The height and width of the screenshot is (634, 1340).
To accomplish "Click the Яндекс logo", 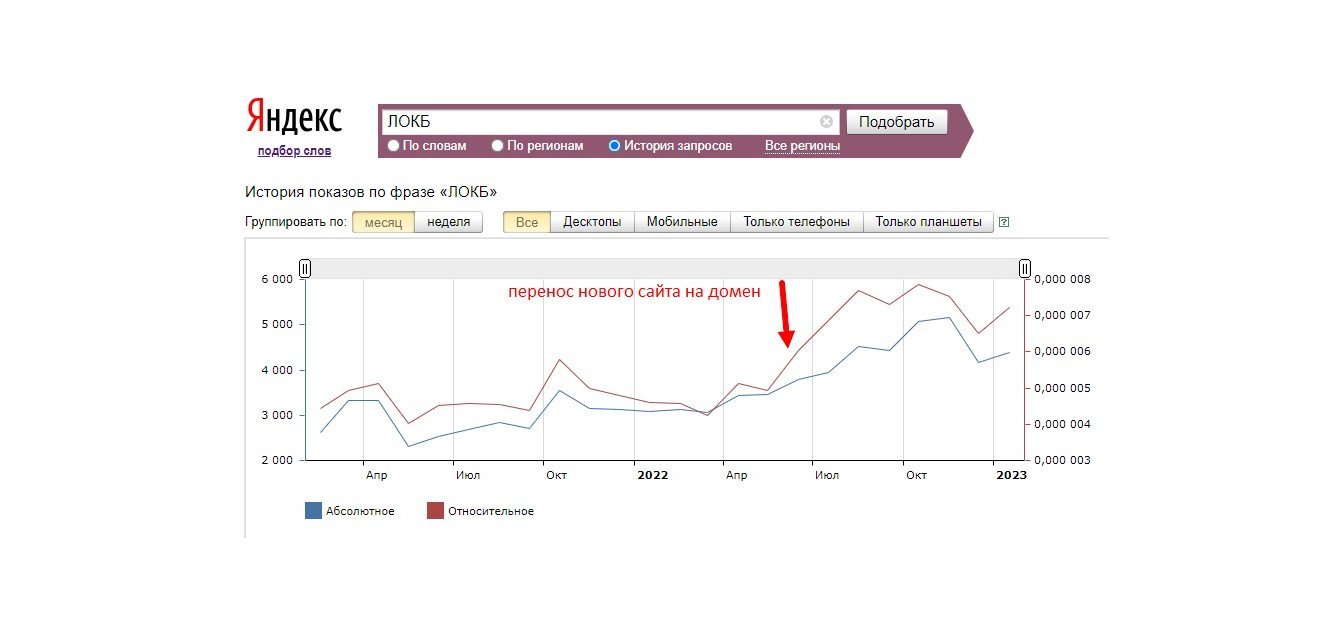I will pyautogui.click(x=294, y=117).
